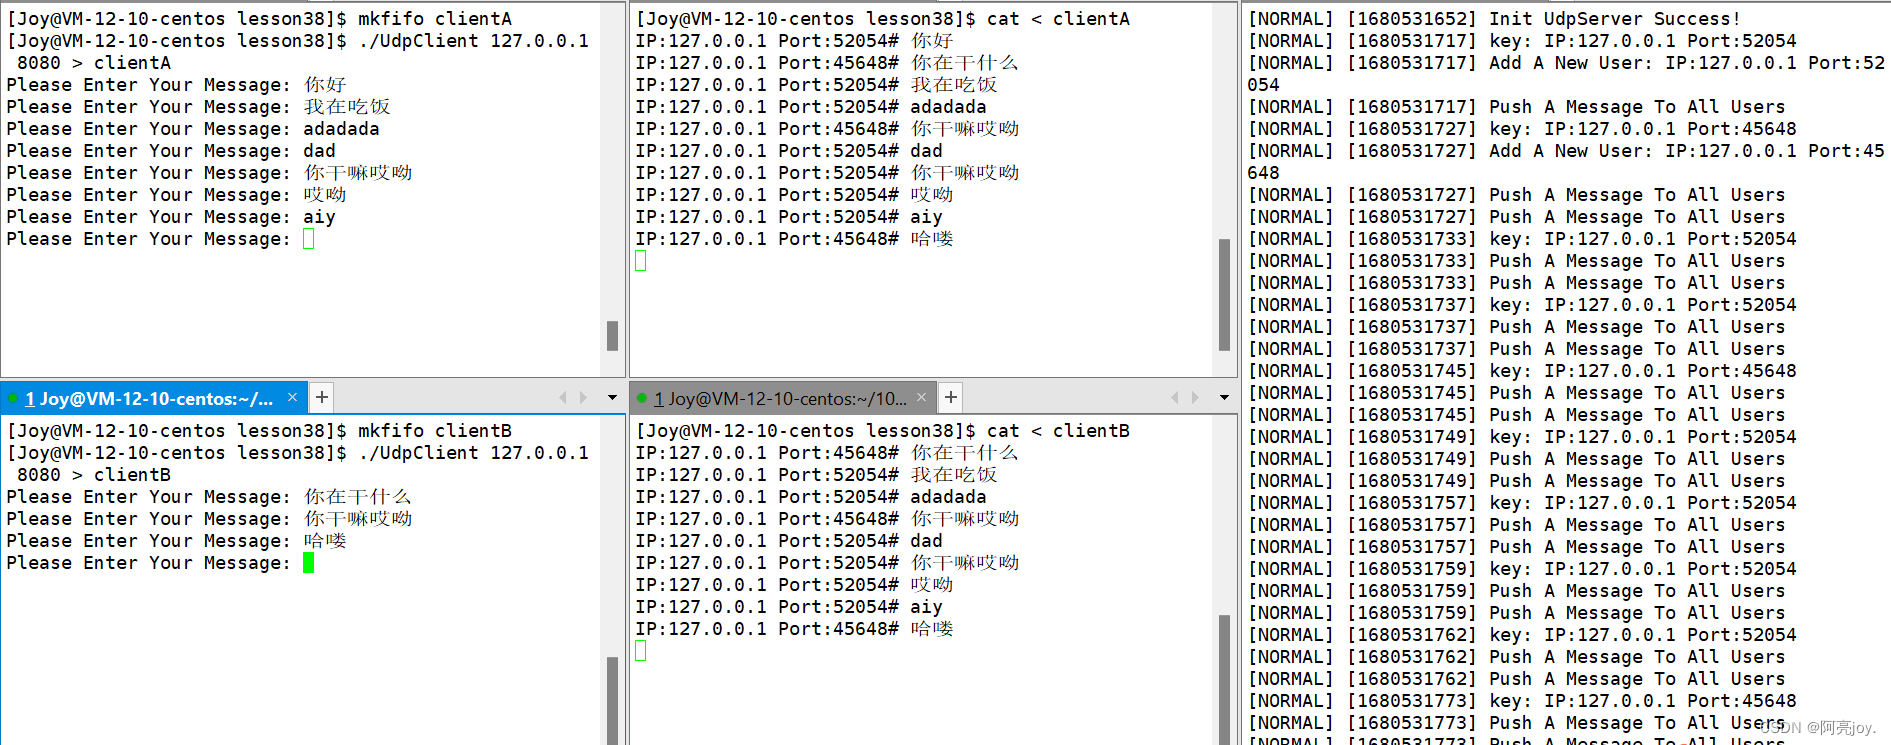Click 'Please Enter Your Message: aiy' line
Viewport: 1891px width, 745px height.
pyautogui.click(x=171, y=217)
